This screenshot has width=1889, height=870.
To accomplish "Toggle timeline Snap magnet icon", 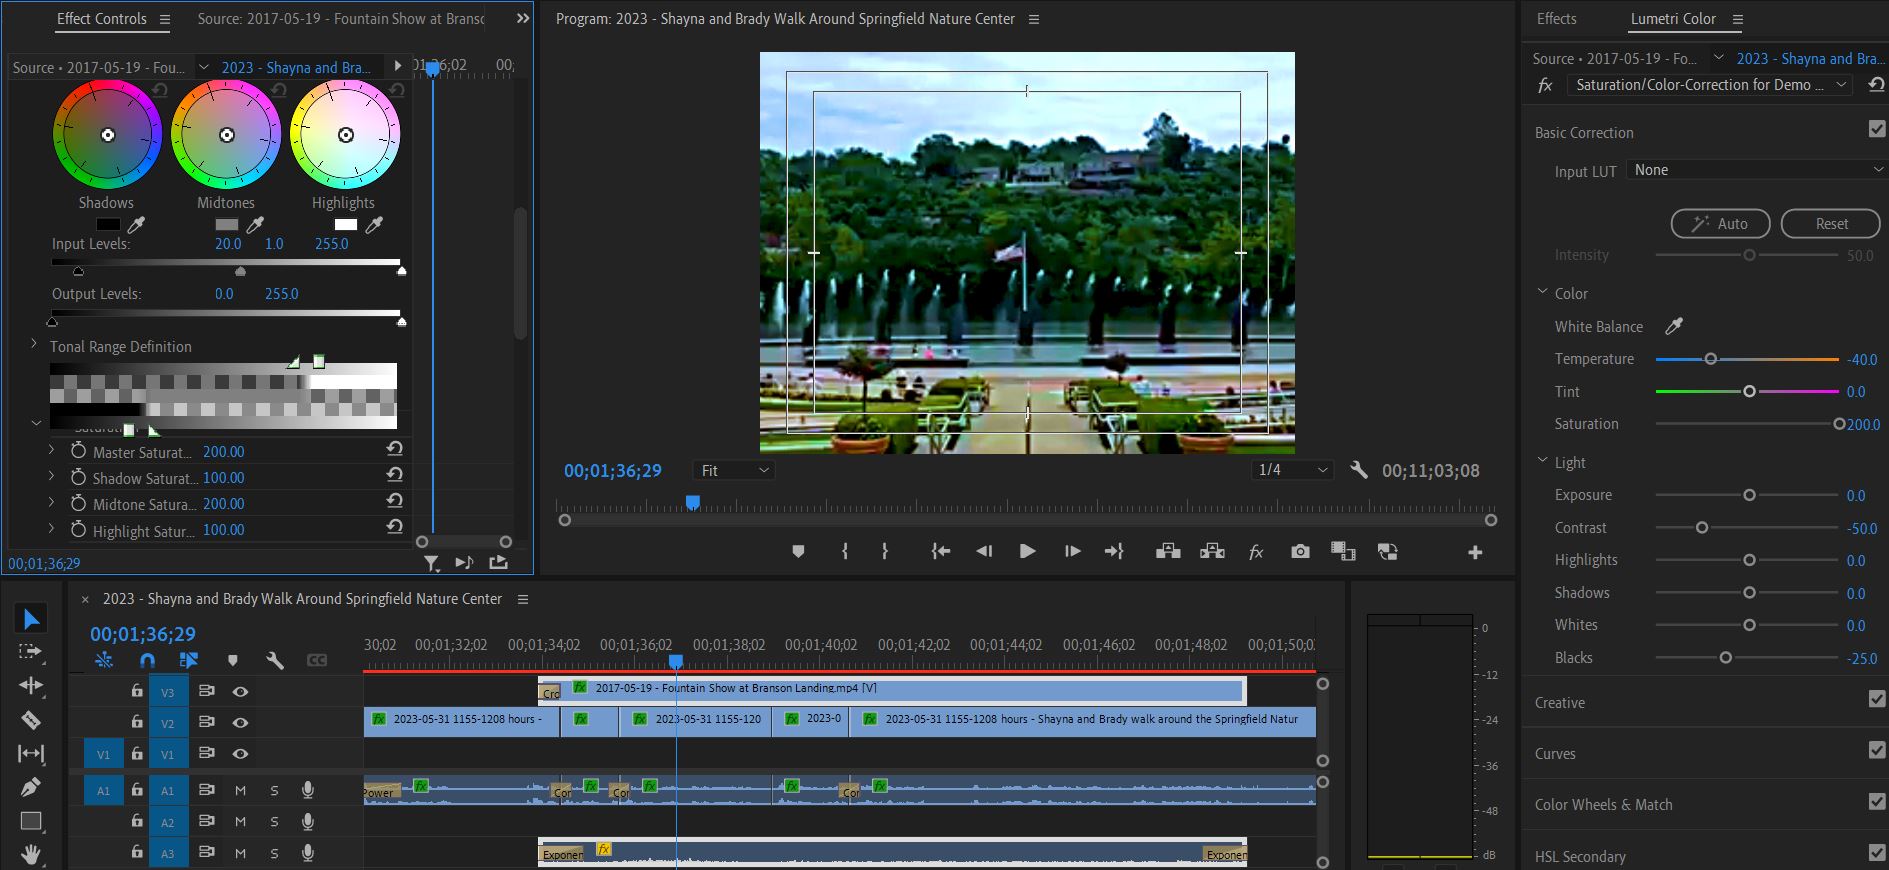I will pos(147,660).
